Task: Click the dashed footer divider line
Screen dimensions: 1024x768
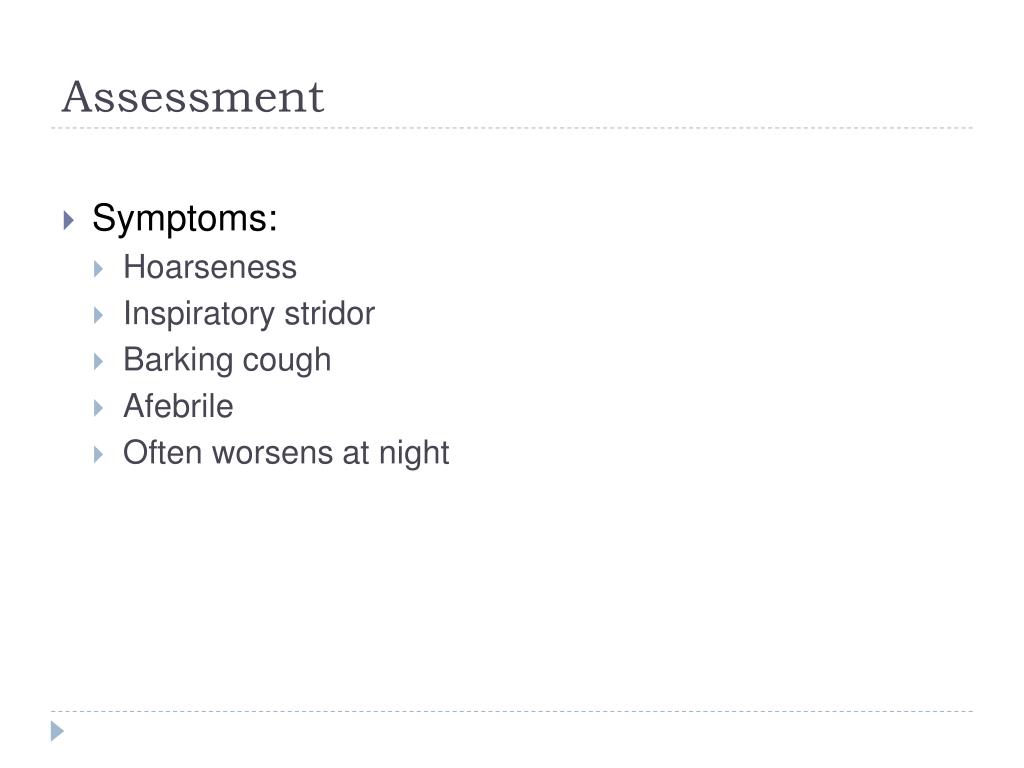Action: pyautogui.click(x=512, y=711)
